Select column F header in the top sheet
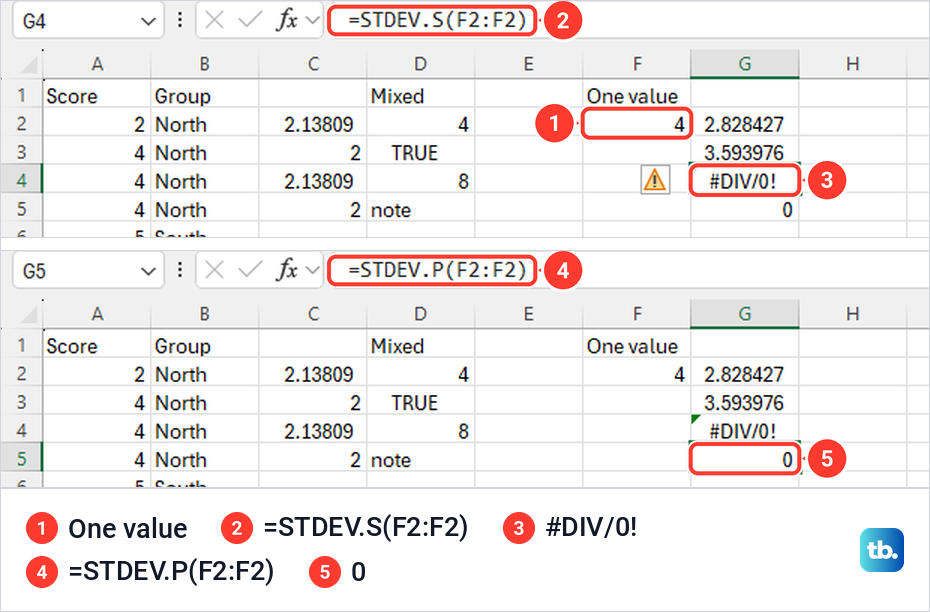This screenshot has height=612, width=930. tap(637, 64)
